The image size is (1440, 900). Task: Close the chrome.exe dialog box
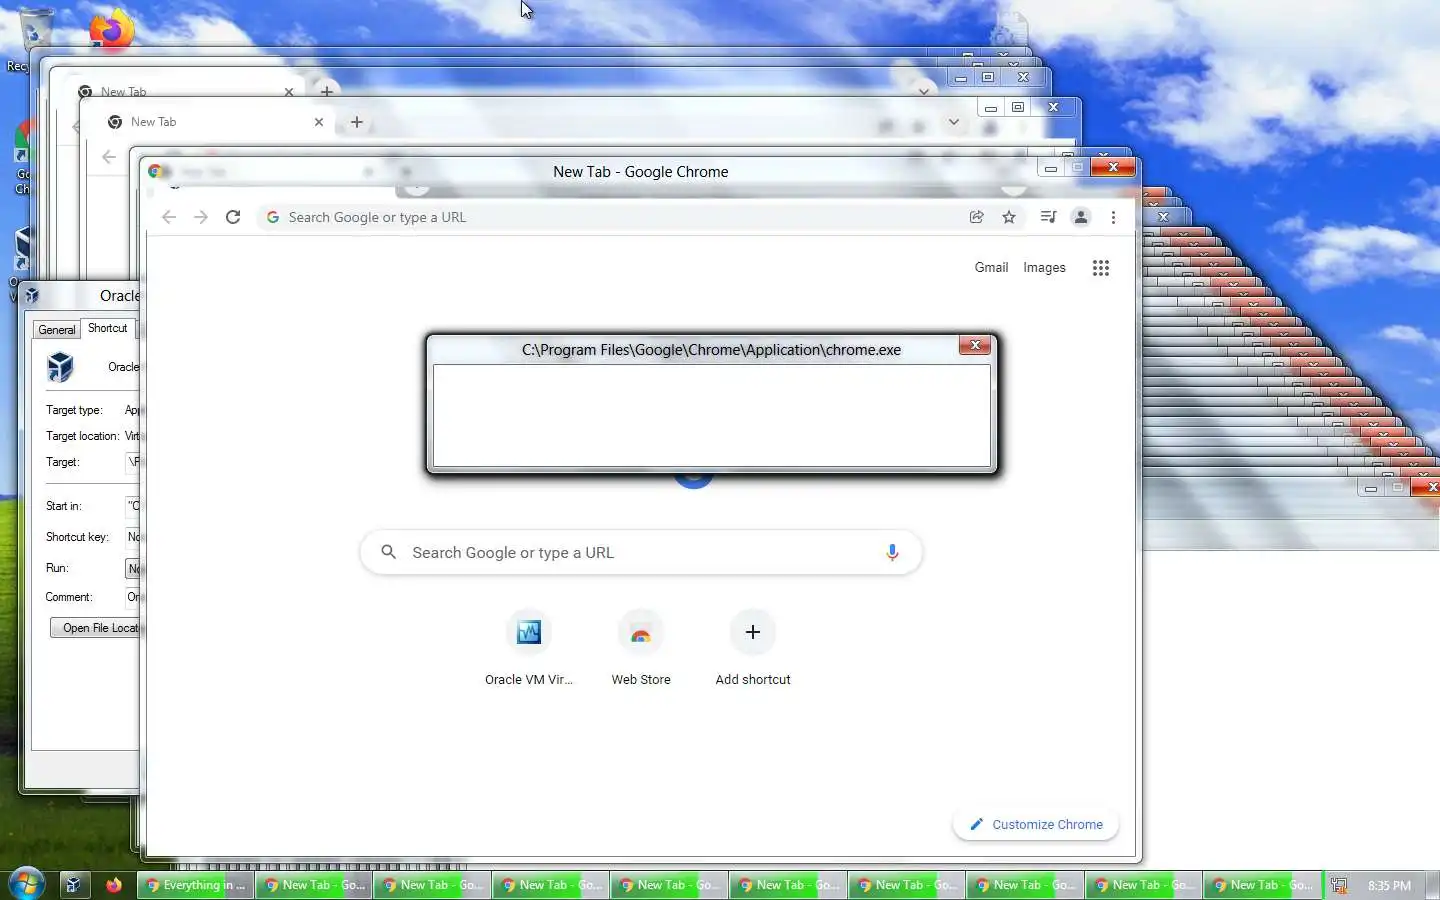pos(975,345)
